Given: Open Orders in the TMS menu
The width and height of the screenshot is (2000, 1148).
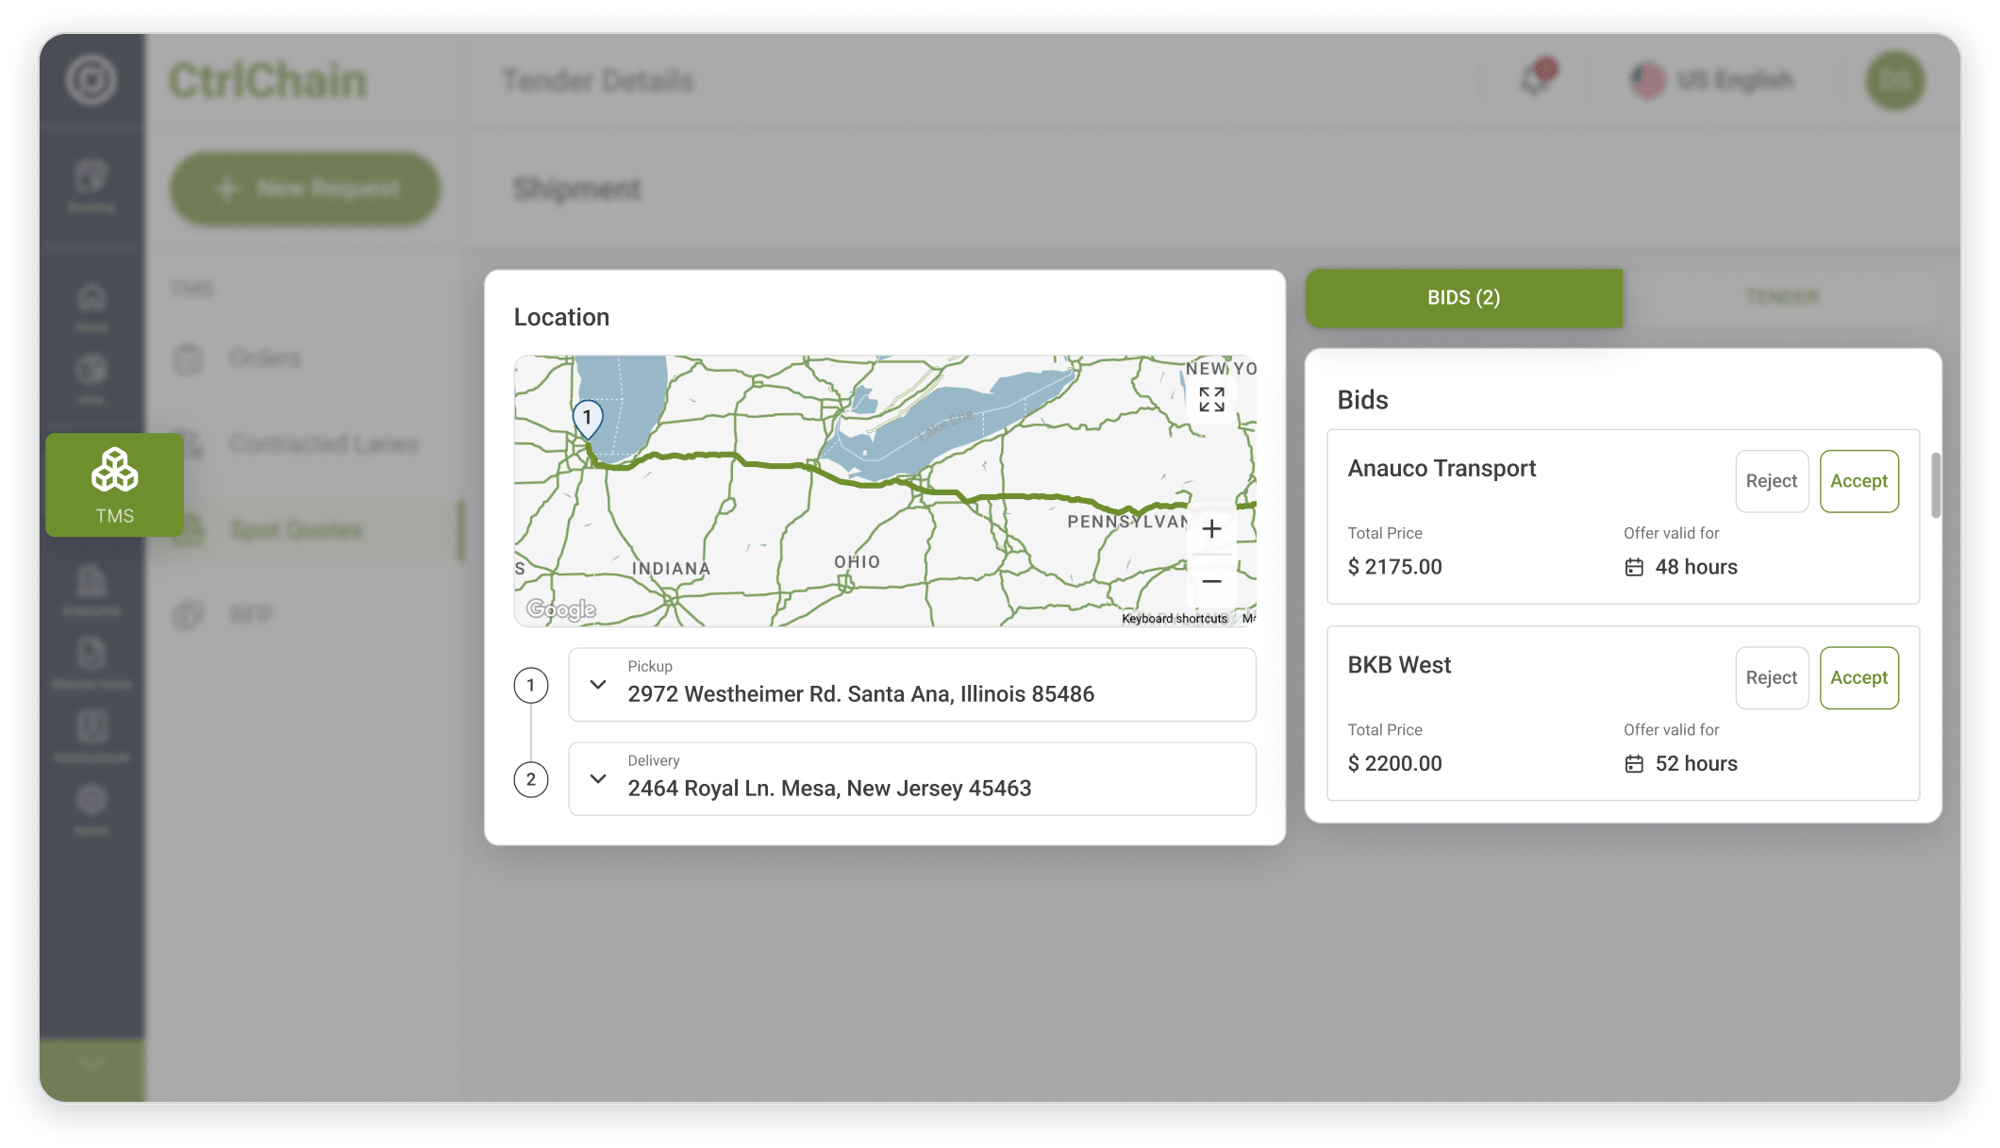Looking at the screenshot, I should coord(264,358).
